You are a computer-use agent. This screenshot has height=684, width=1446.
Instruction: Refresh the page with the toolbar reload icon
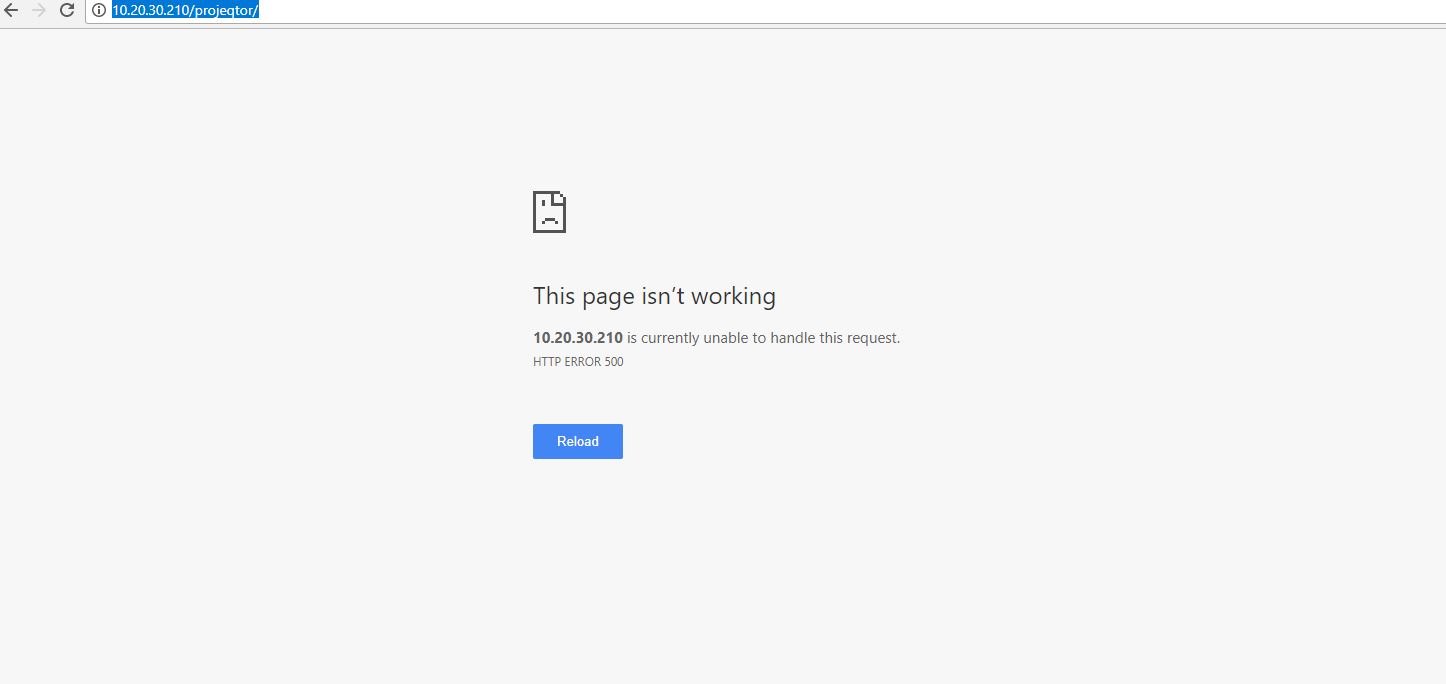pos(68,10)
